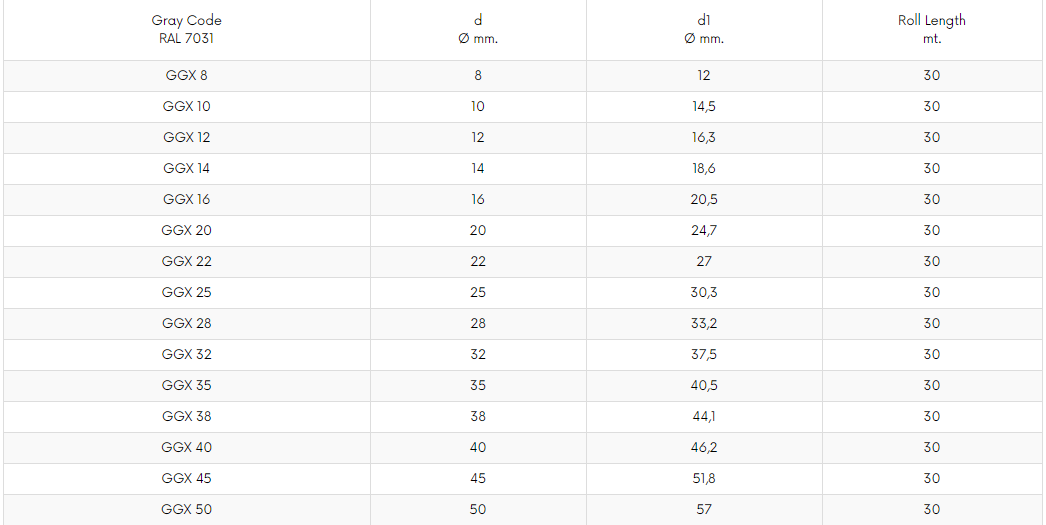Click the Roll Length mt. header
This screenshot has width=1046, height=525.
pos(932,29)
